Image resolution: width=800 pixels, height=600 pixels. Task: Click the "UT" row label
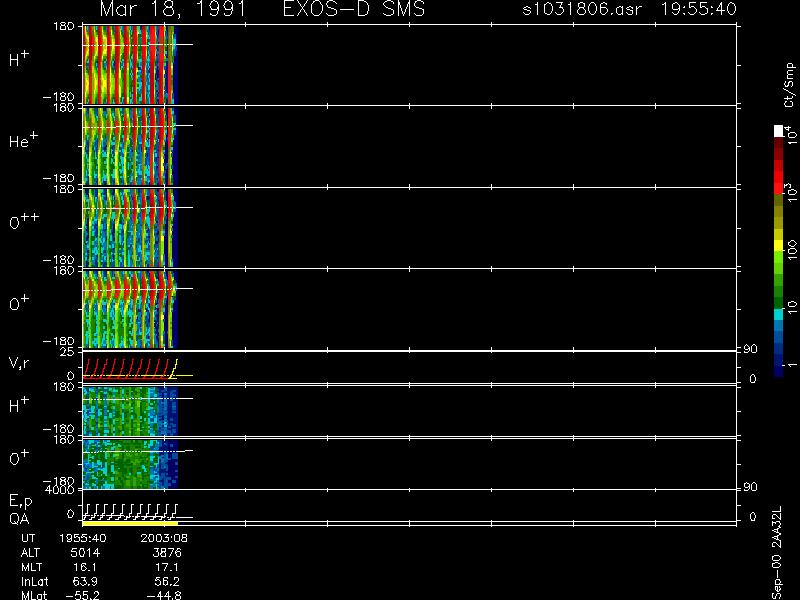[x=29, y=538]
